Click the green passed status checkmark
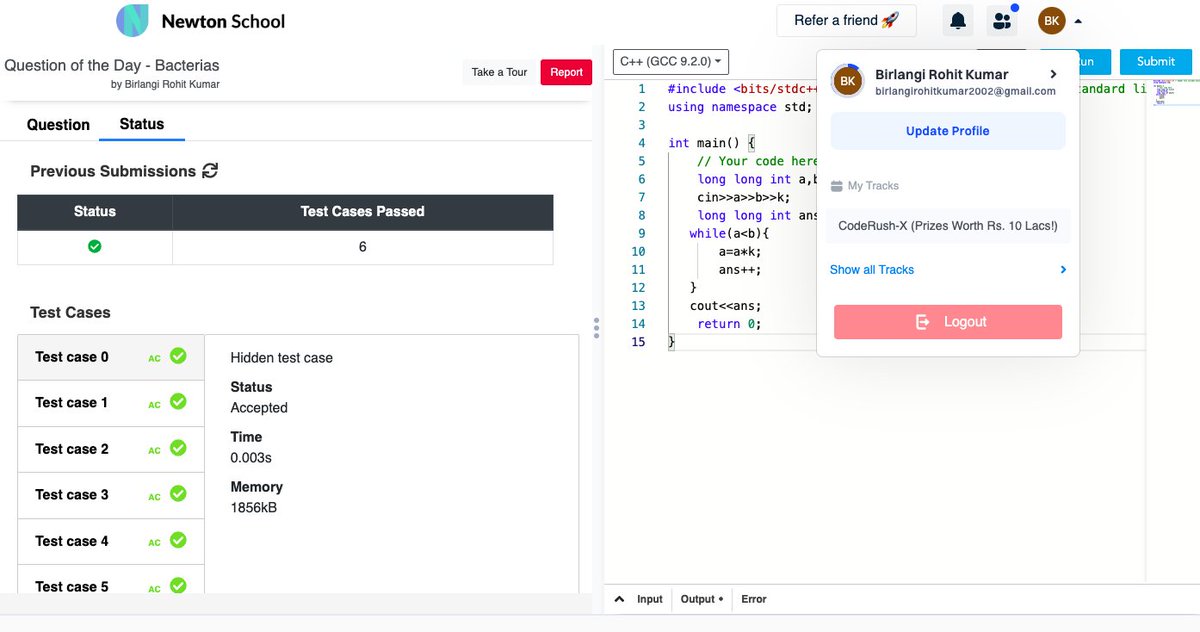Image resolution: width=1200 pixels, height=632 pixels. point(95,246)
